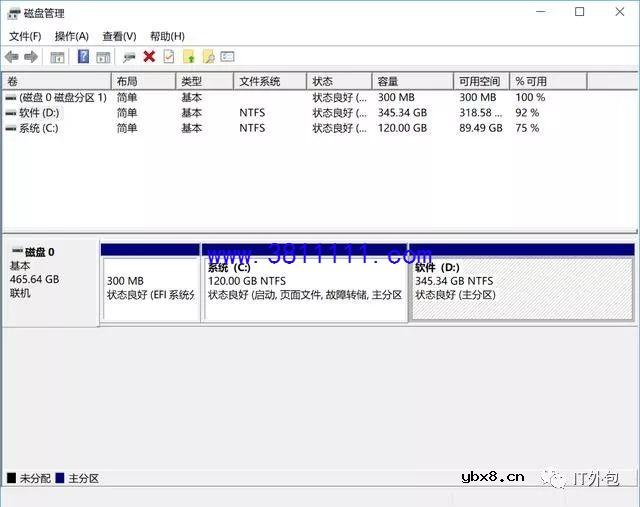The image size is (640, 507).
Task: Click the properties checkmark sheet icon
Action: [168, 57]
